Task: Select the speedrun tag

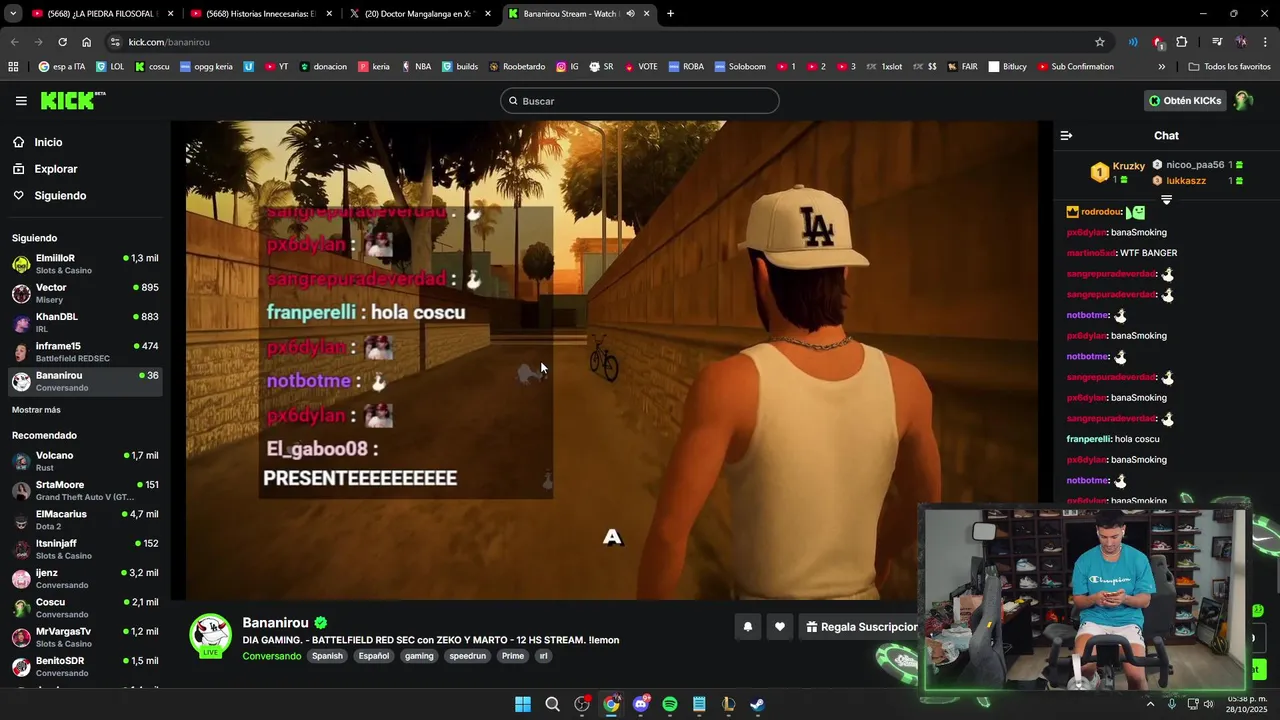Action: [x=467, y=656]
